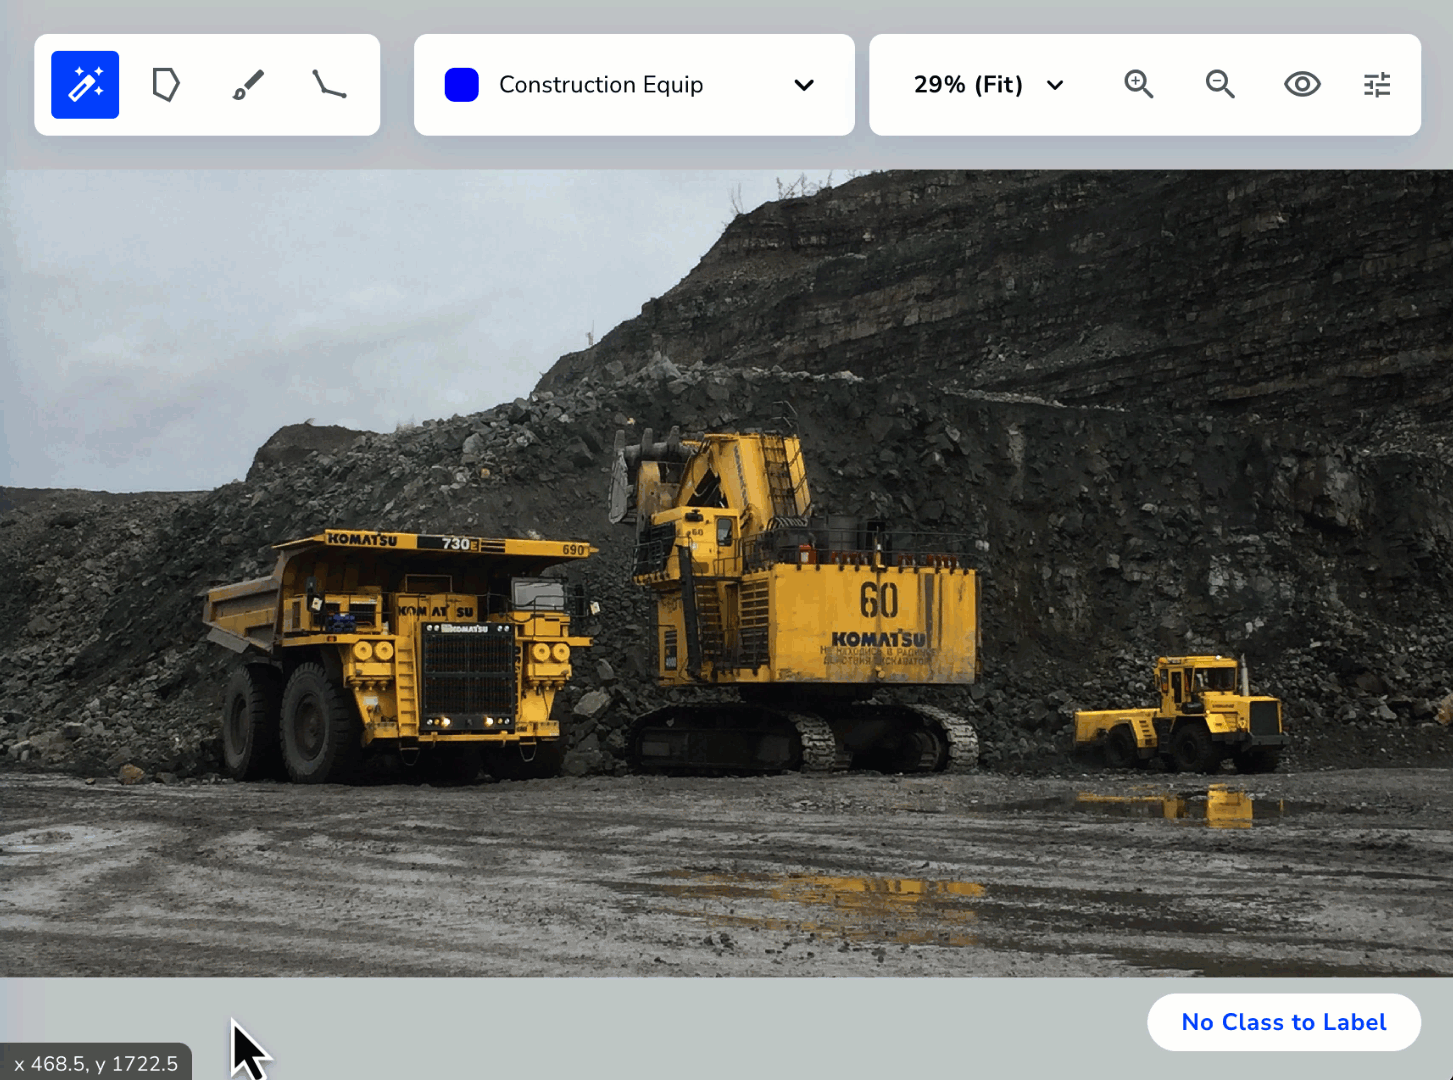Click the small yellow wheel dozer in the image

click(1180, 713)
